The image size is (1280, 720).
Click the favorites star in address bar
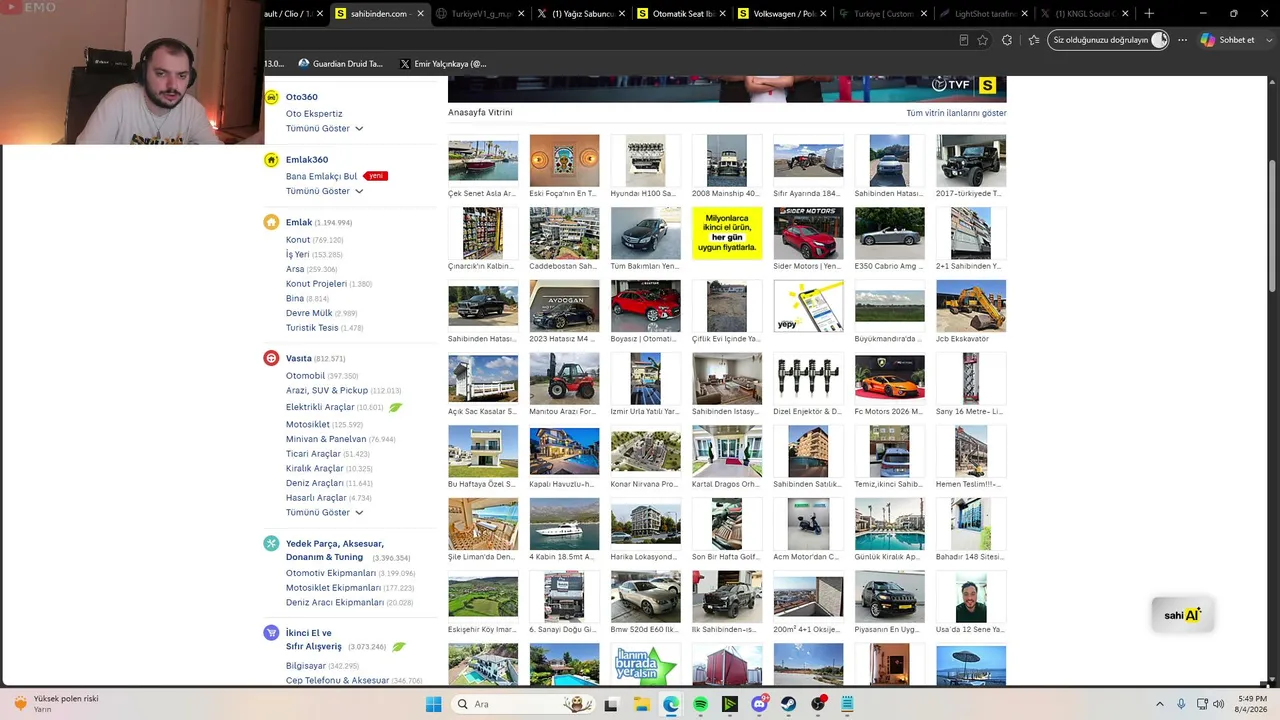point(983,40)
